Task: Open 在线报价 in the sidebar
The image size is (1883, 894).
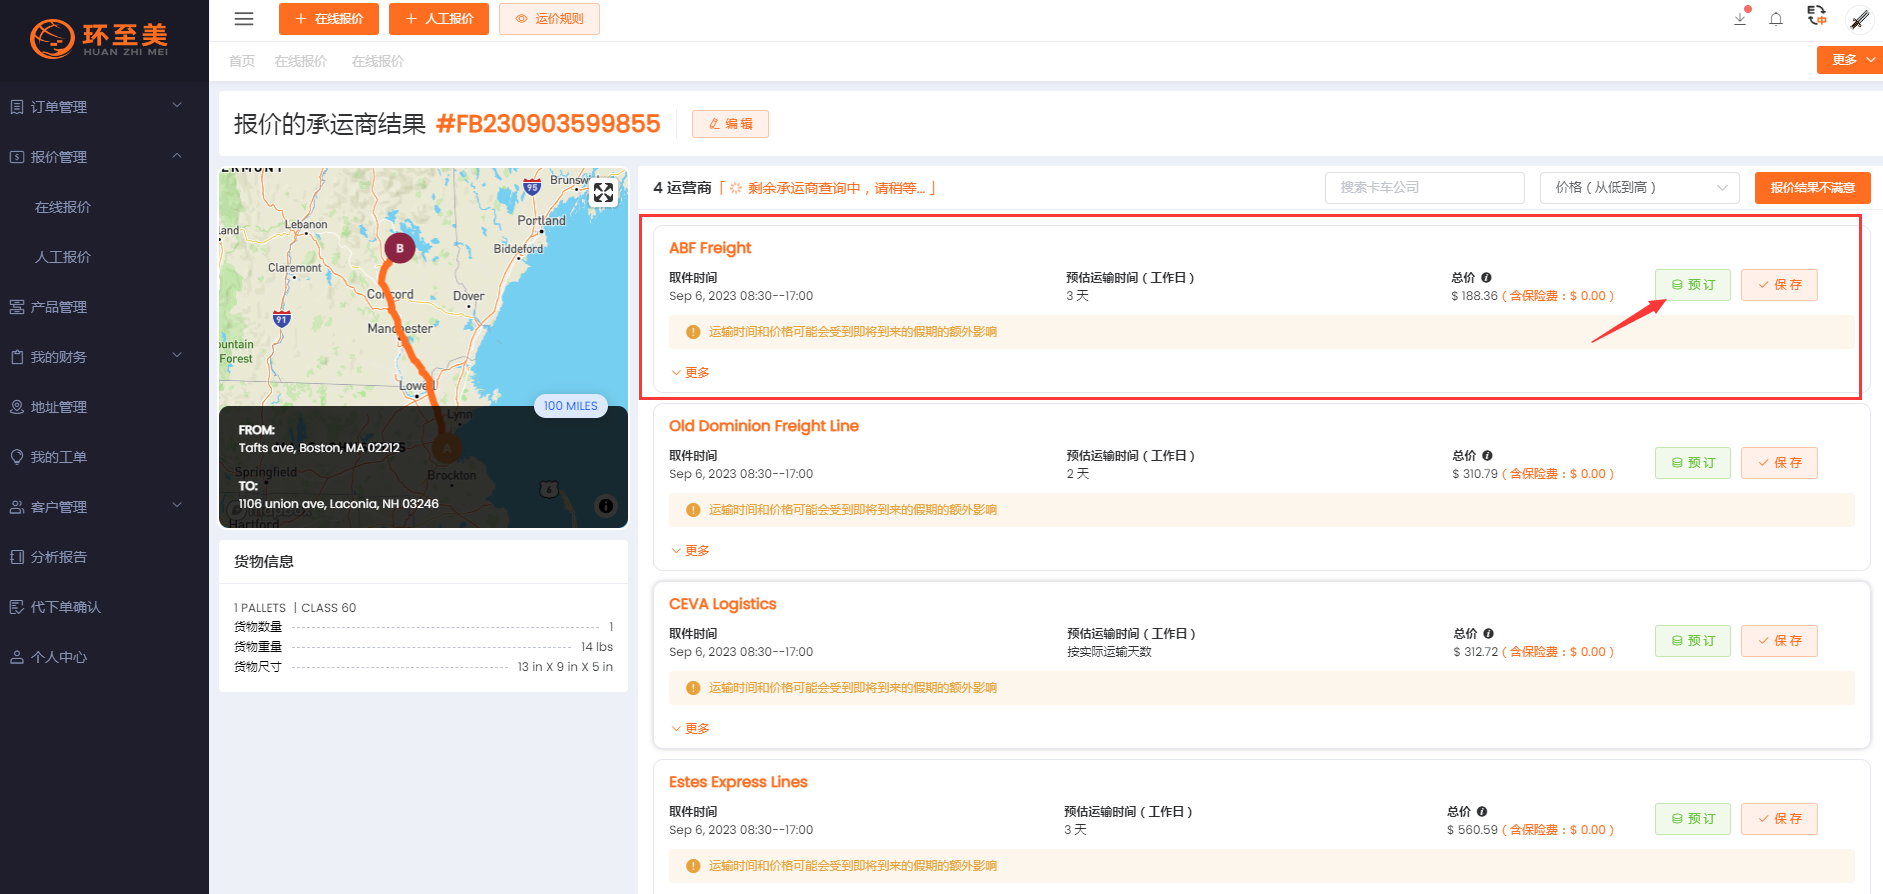Action: click(x=63, y=207)
